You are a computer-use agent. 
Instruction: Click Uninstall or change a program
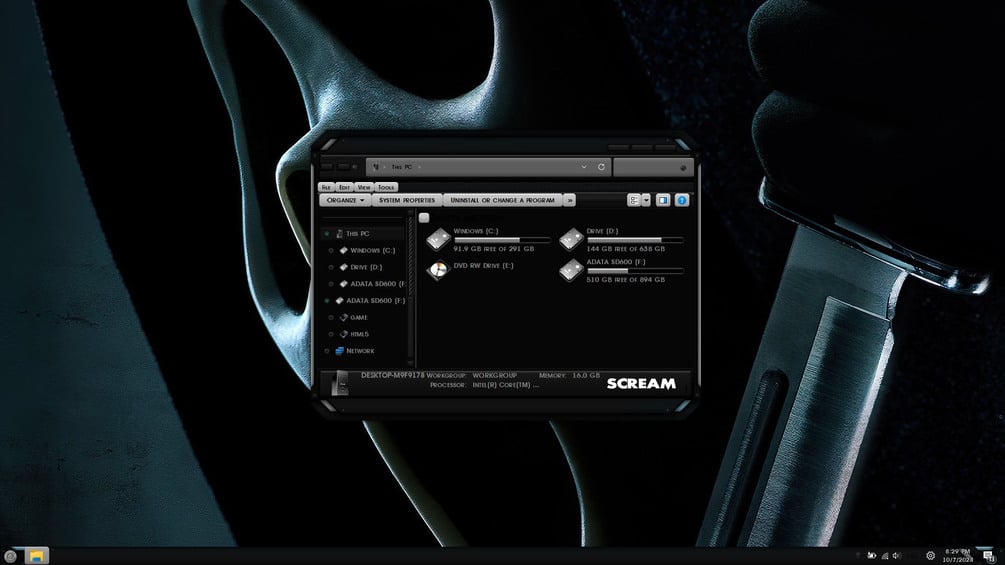tap(502, 201)
